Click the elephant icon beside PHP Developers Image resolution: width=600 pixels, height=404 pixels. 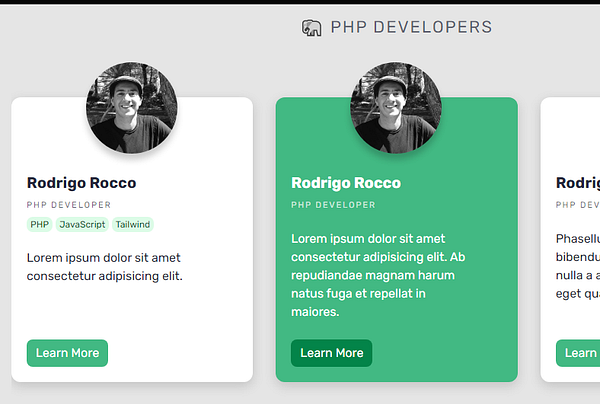point(311,28)
